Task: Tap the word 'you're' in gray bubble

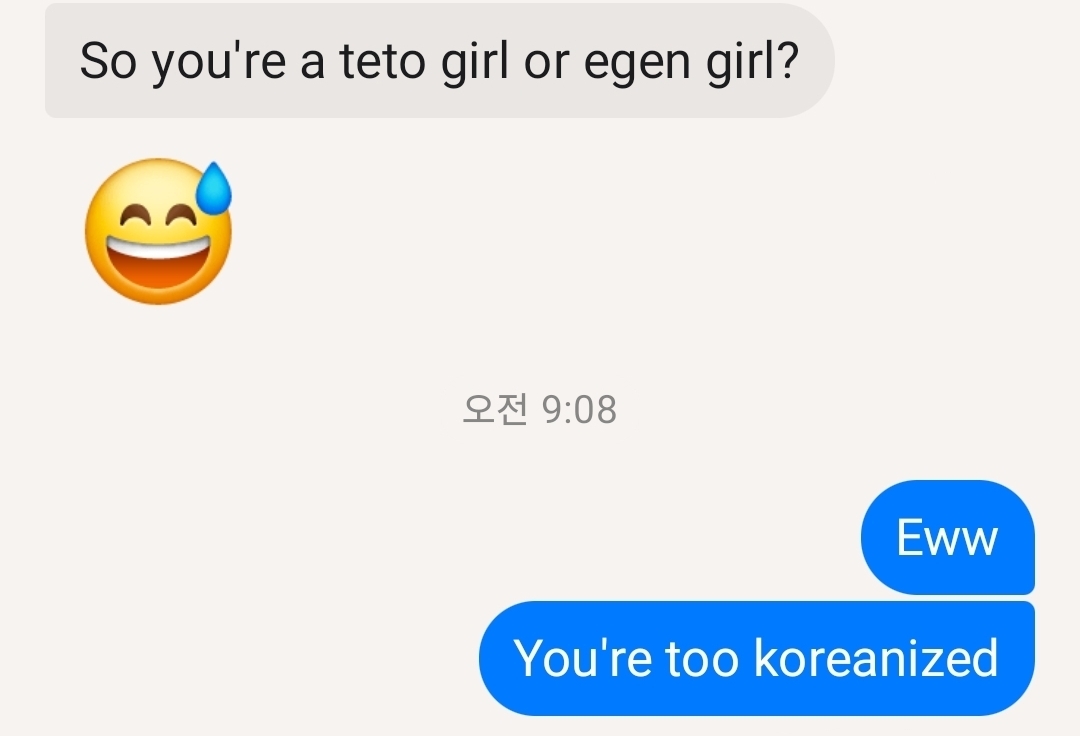Action: coord(218,63)
